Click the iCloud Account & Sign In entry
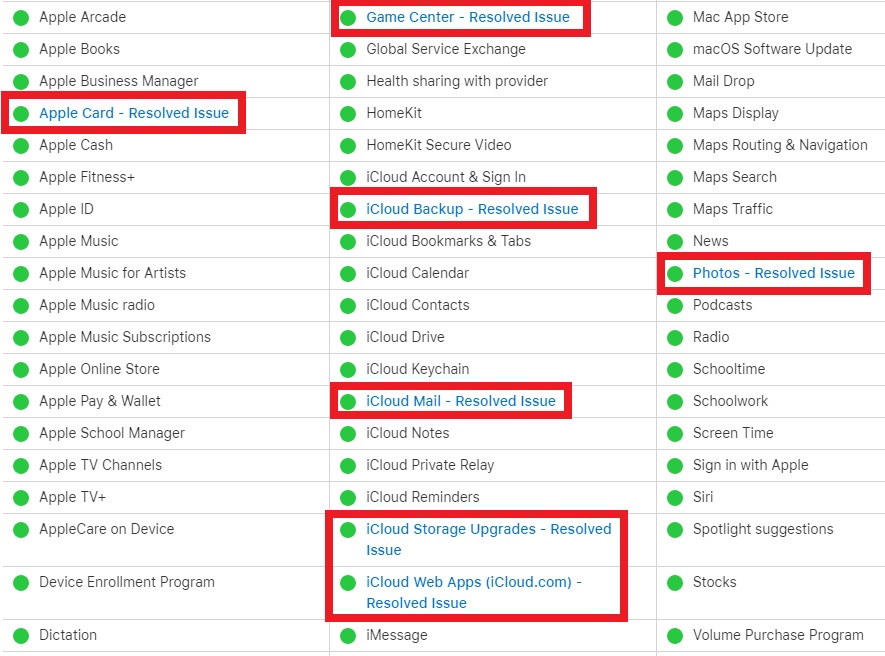885x656 pixels. click(446, 177)
